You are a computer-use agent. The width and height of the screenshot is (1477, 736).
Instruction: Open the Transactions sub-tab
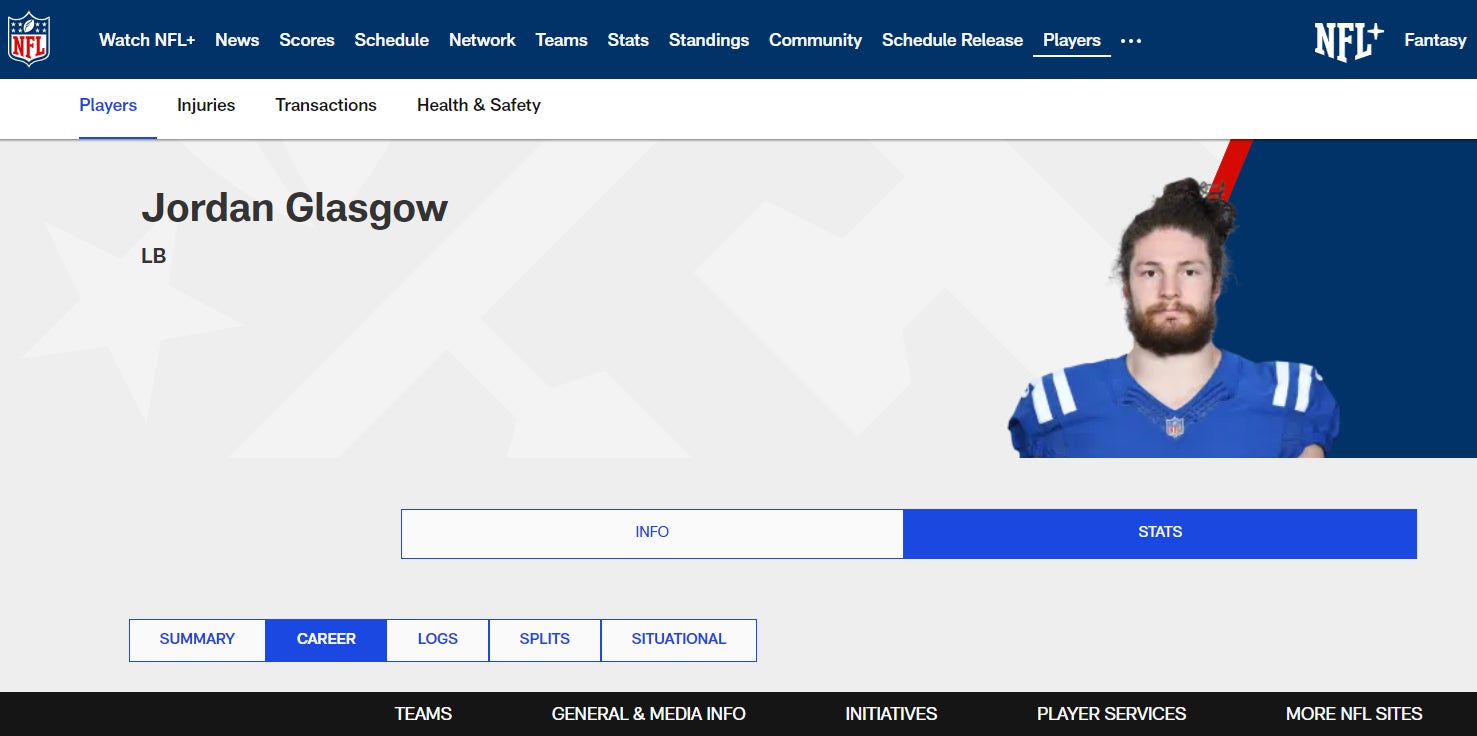[326, 105]
